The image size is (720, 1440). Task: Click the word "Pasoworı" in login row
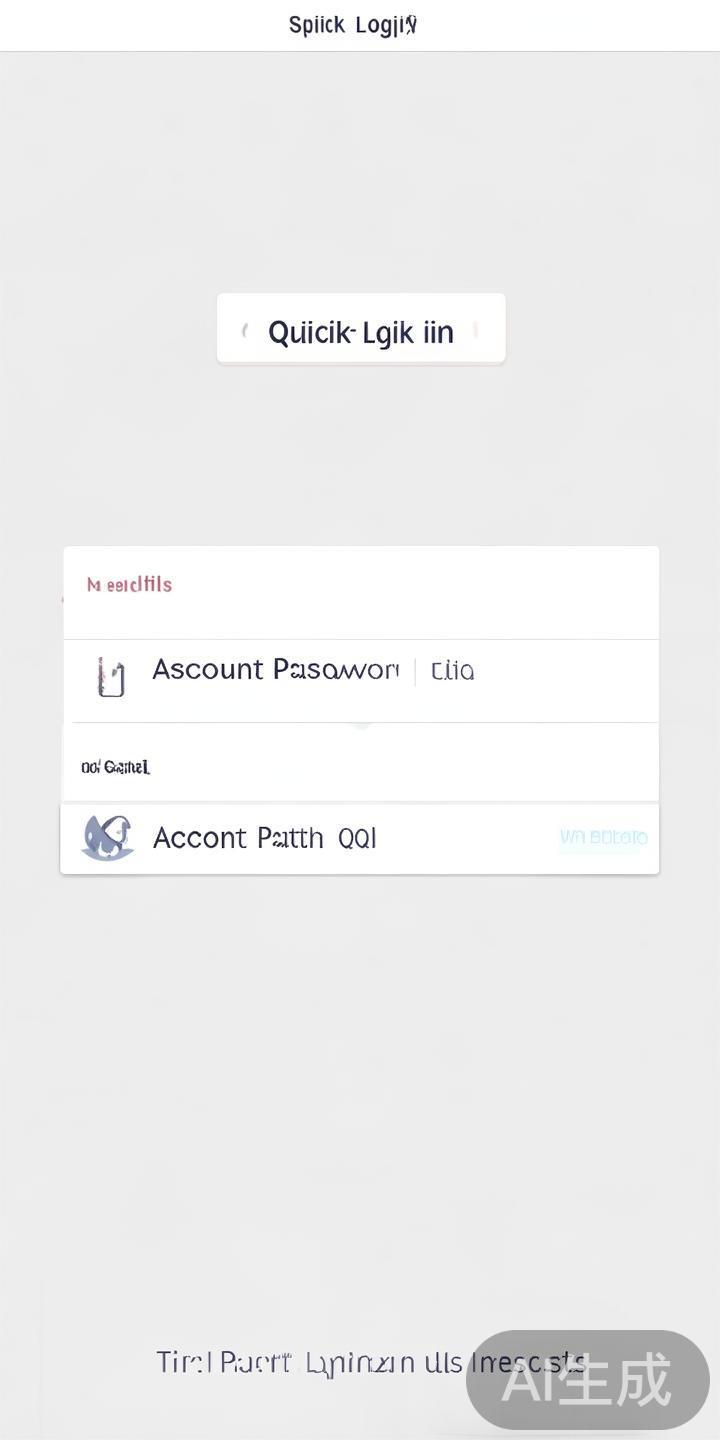coord(336,670)
